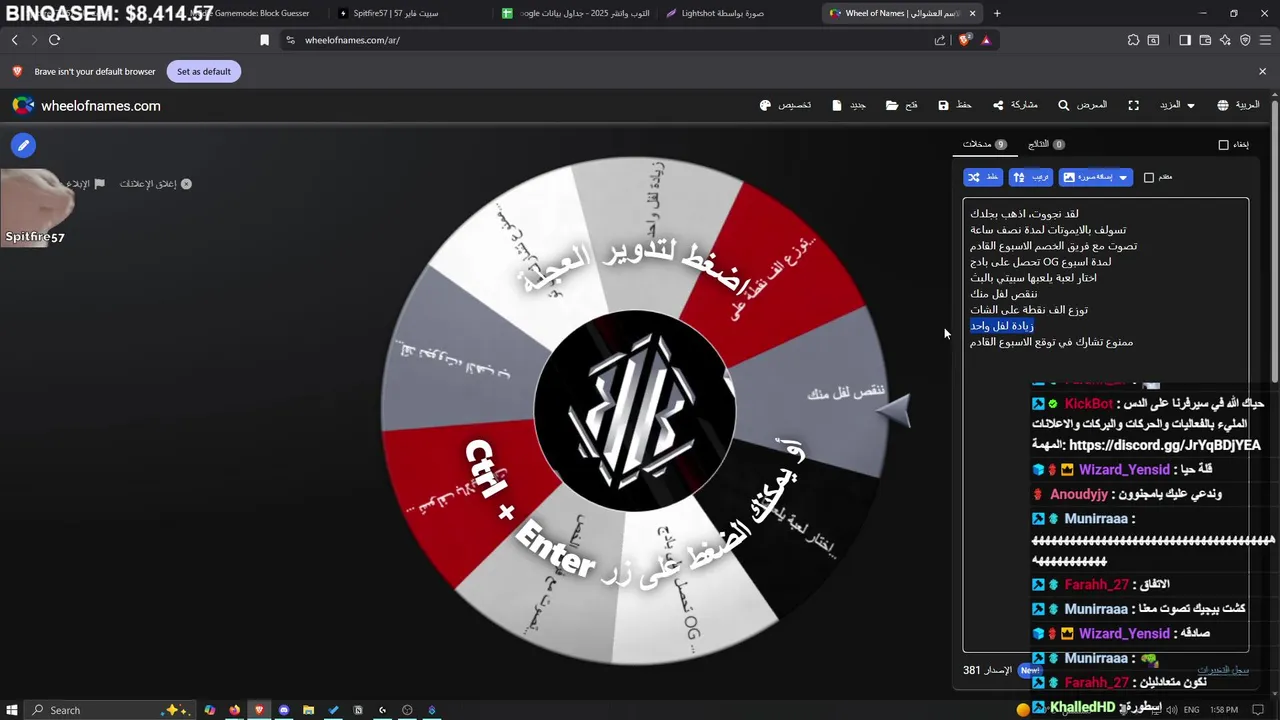The width and height of the screenshot is (1280, 720).
Task: Toggle the browser sidebar panel icon
Action: (1185, 40)
